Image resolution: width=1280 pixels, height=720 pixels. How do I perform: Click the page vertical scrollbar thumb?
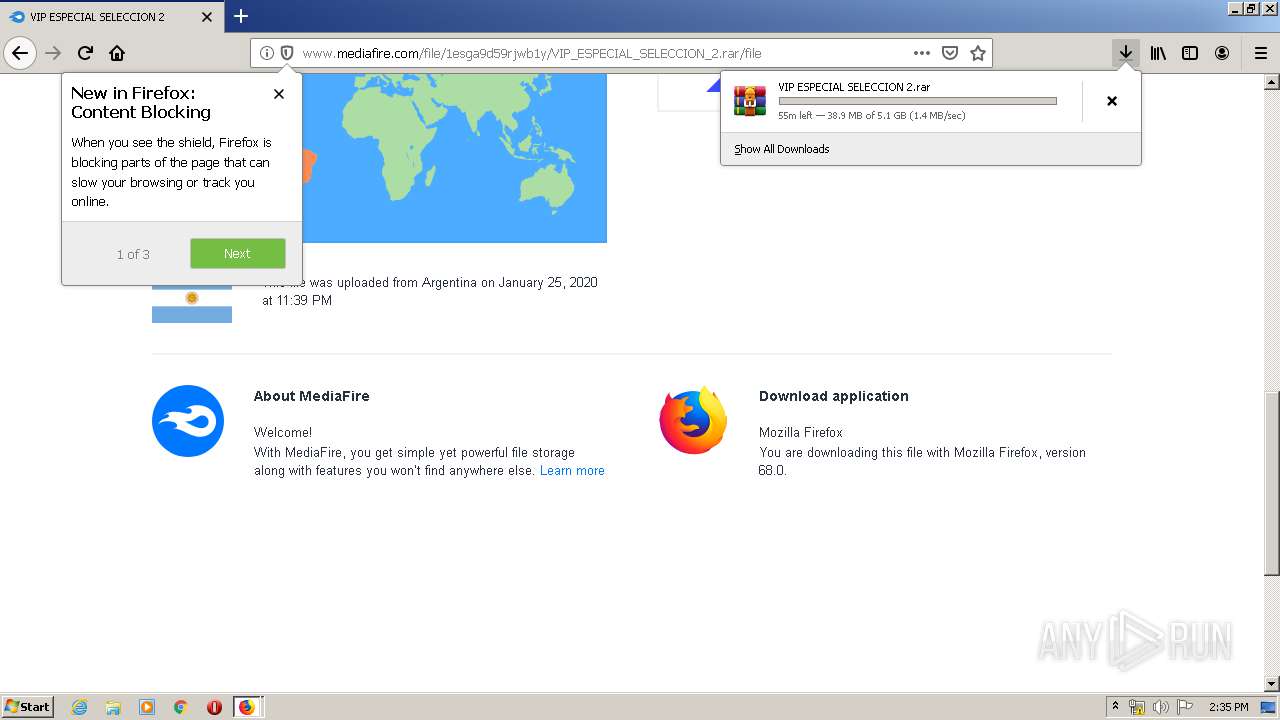1271,483
